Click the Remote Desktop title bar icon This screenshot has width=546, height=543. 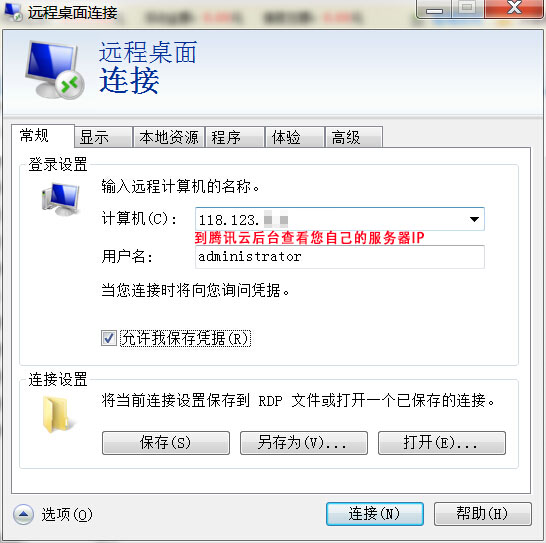(13, 11)
